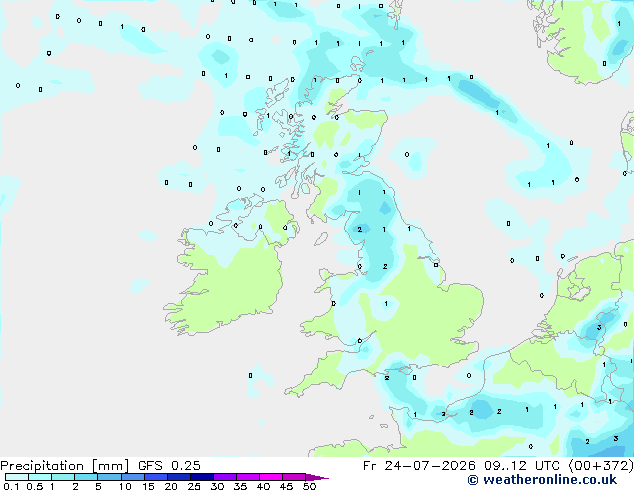Click the 2 to 5 mm legend swatch
Image resolution: width=634 pixels, height=490 pixels.
pyautogui.click(x=86, y=477)
